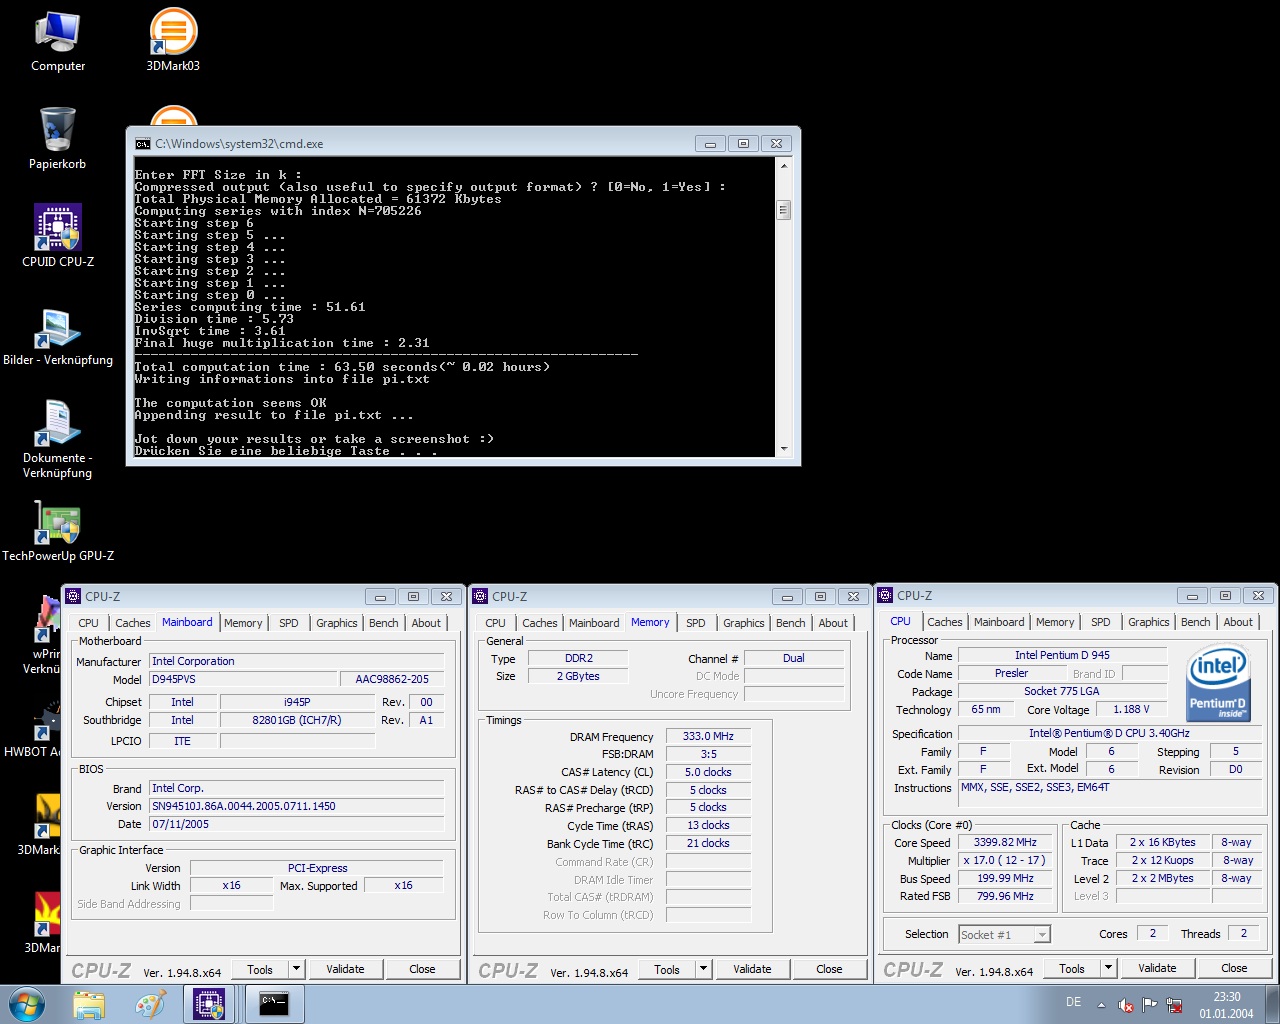1280x1024 pixels.
Task: Click Tools button in CPU window
Action: click(x=1072, y=968)
